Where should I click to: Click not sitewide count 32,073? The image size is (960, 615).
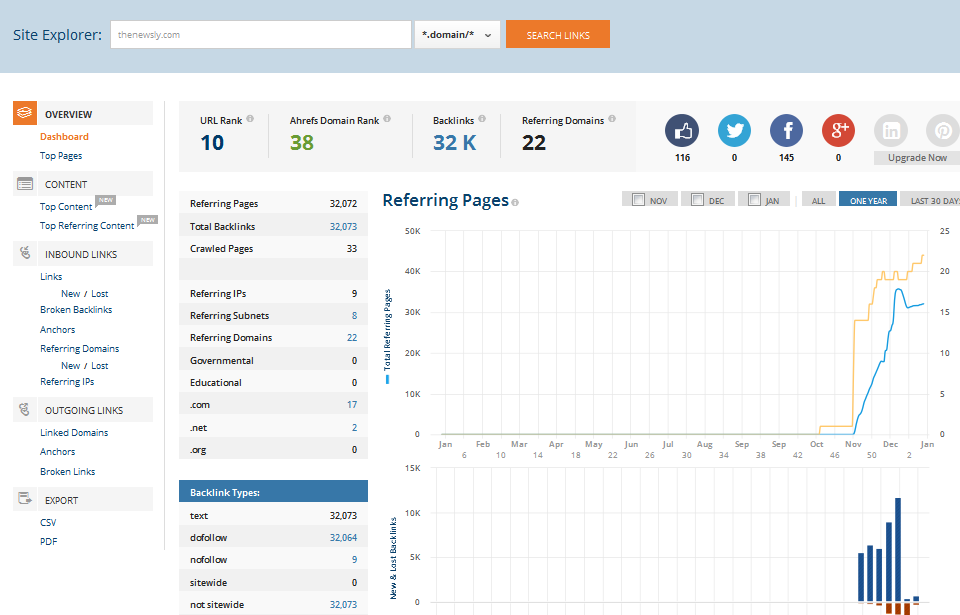coord(343,605)
